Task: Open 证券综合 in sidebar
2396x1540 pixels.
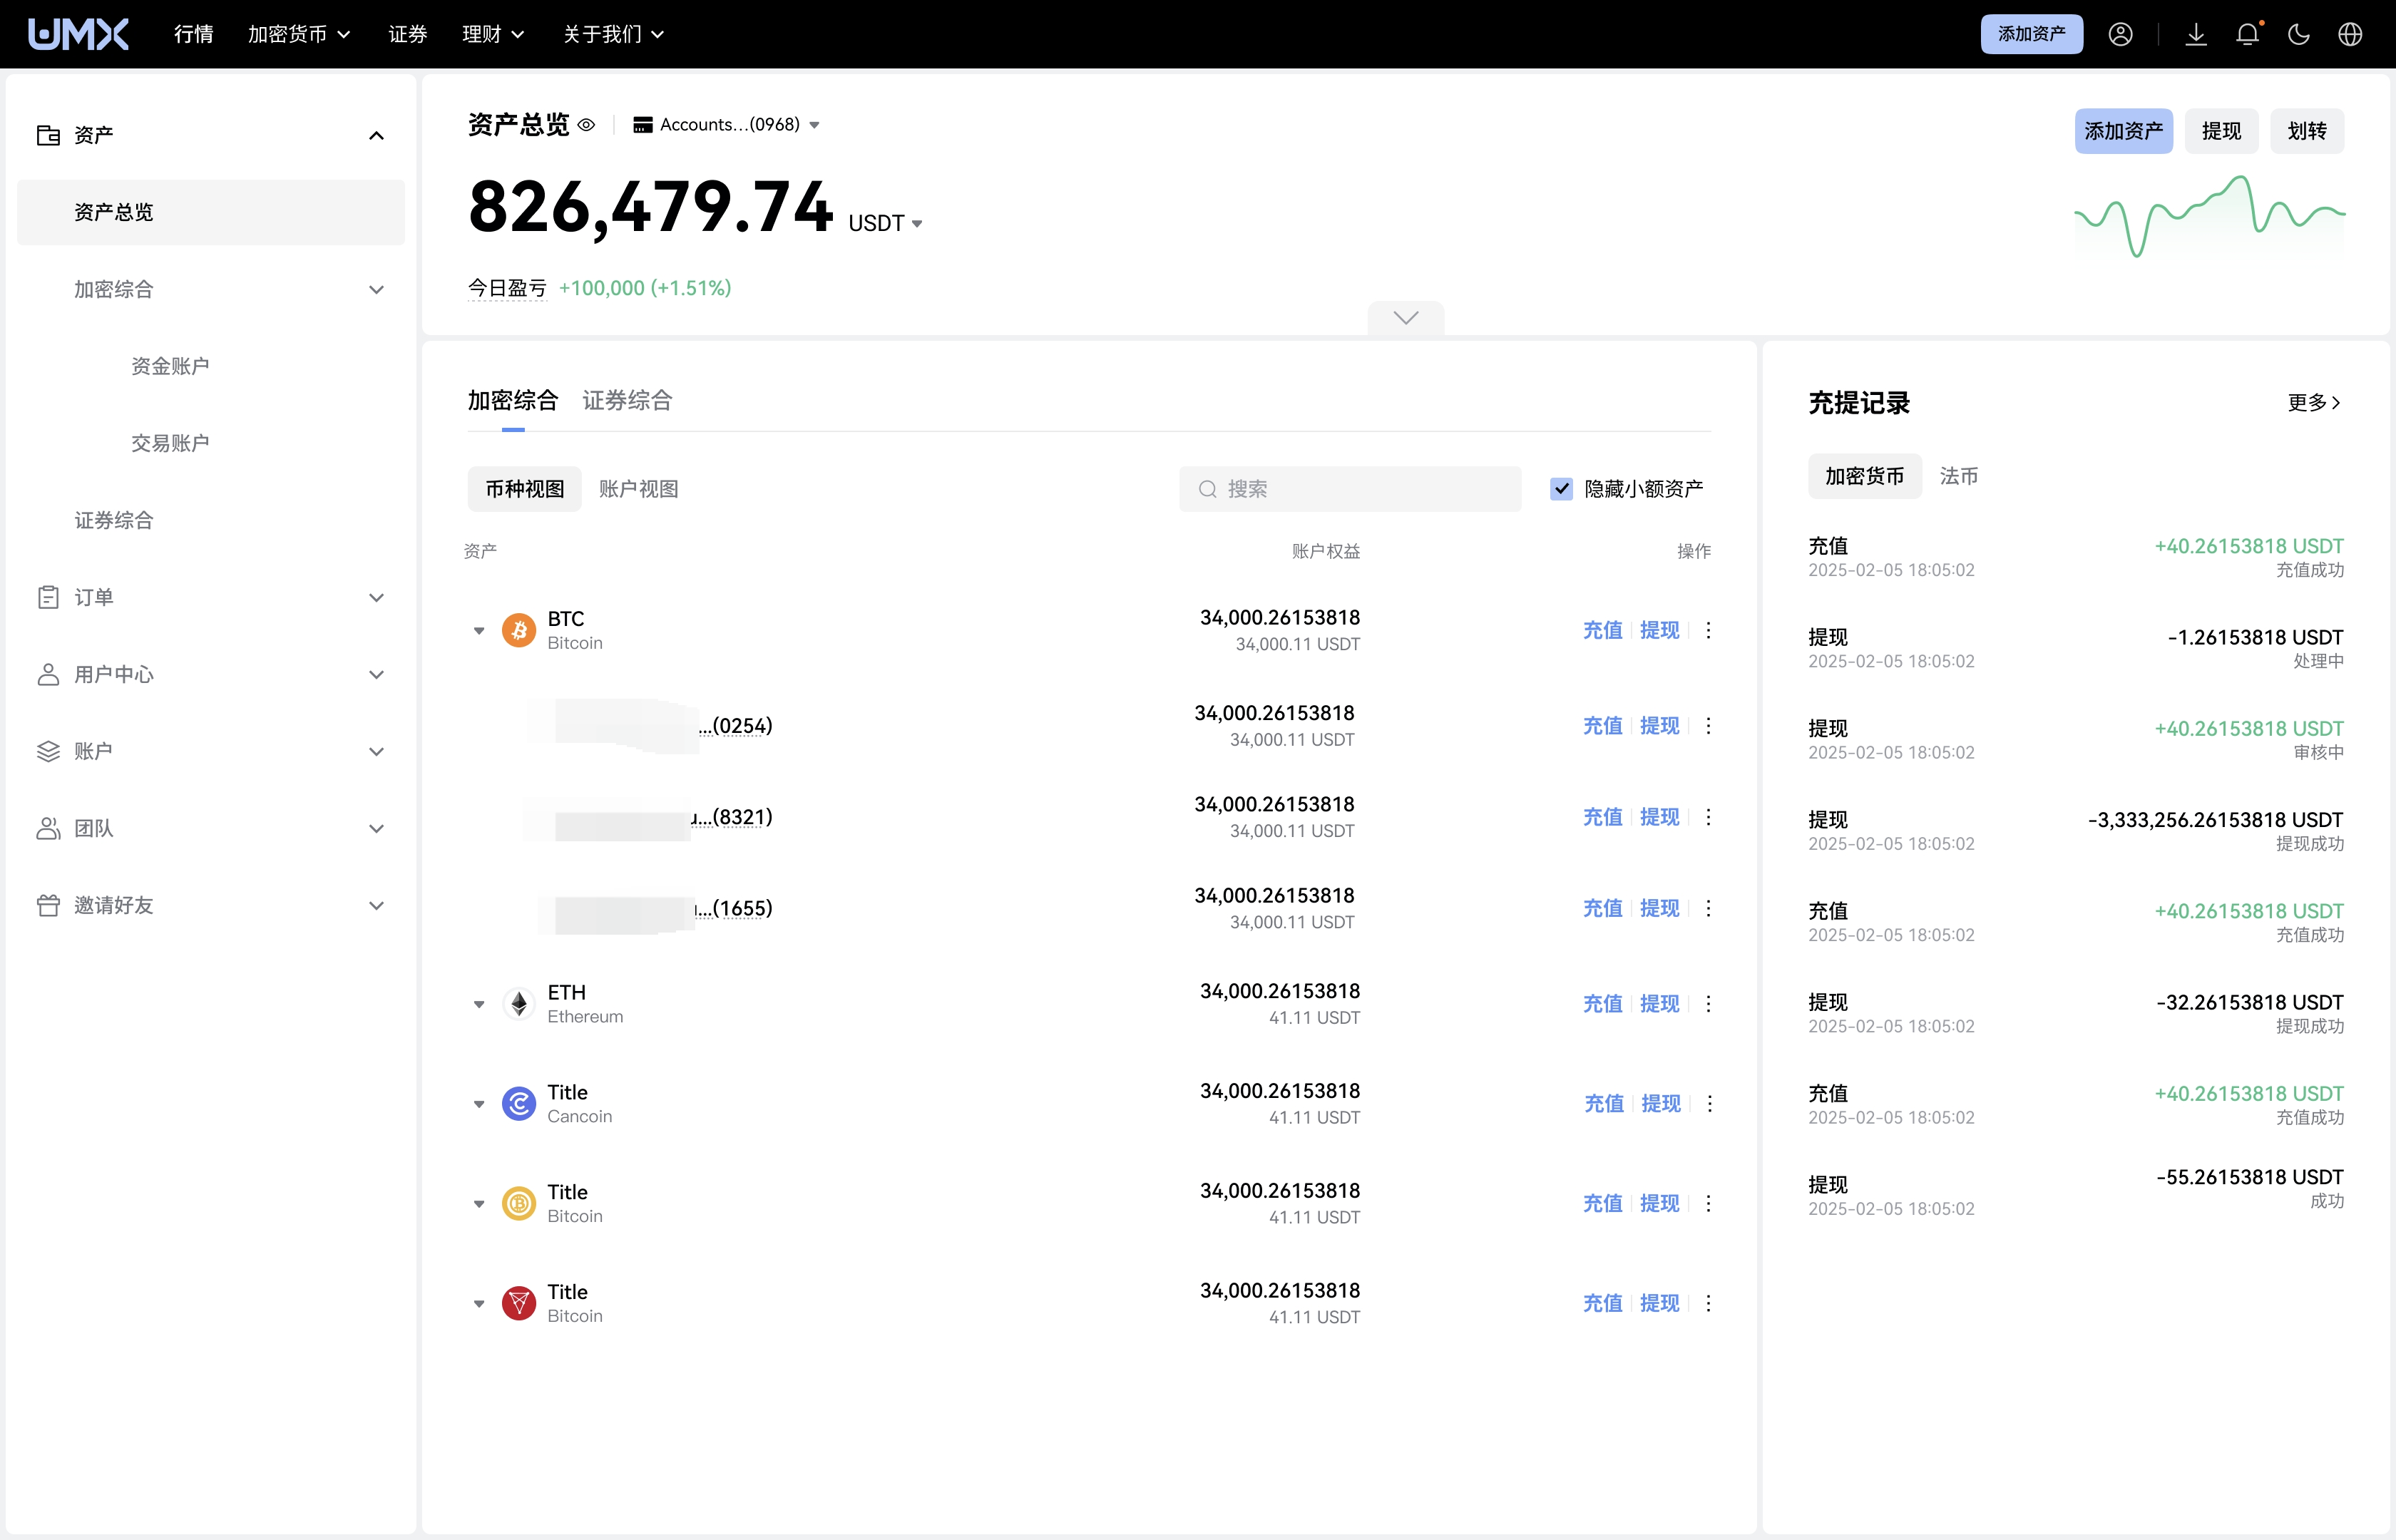Action: 114,520
